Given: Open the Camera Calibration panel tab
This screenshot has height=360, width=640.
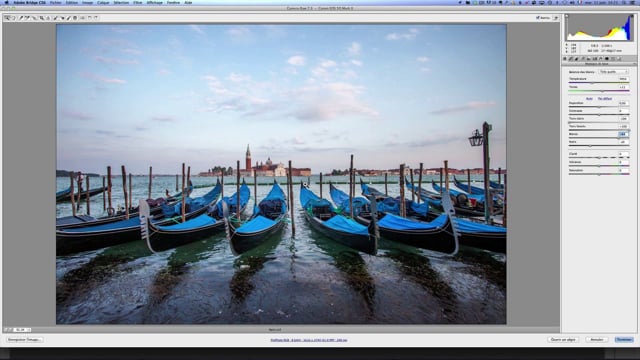Looking at the screenshot, I should (x=607, y=58).
